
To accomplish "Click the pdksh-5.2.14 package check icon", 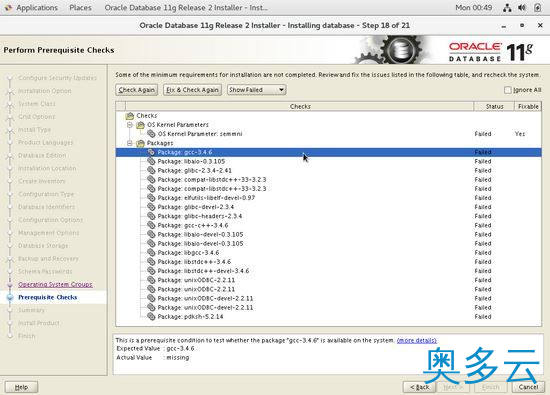I will coord(151,316).
